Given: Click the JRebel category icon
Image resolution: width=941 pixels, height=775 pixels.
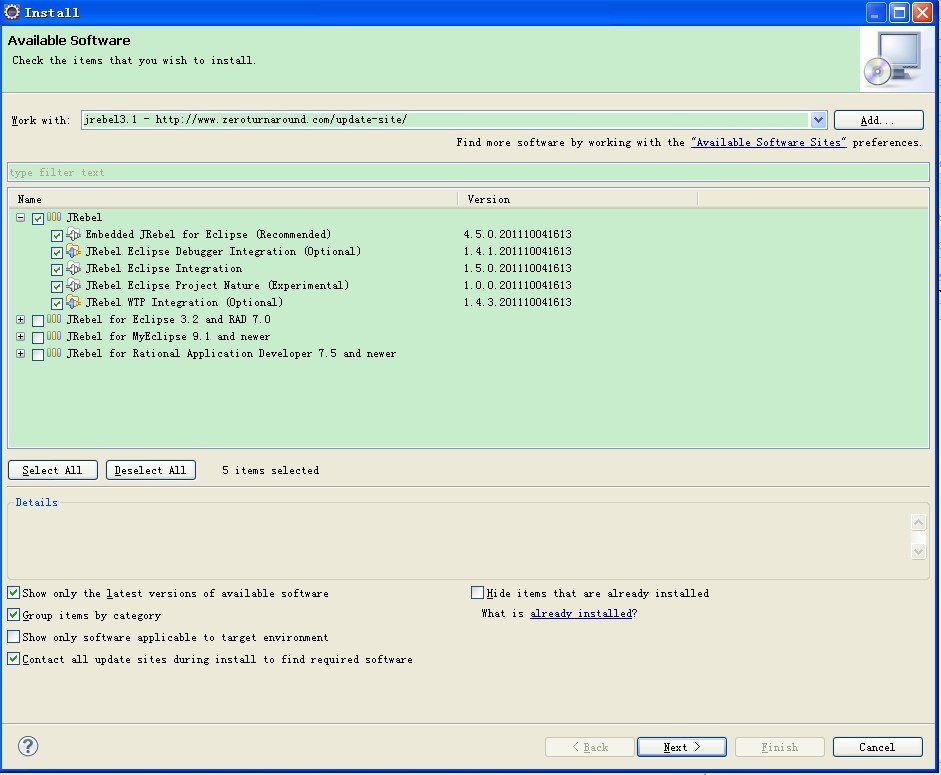Looking at the screenshot, I should tap(54, 217).
